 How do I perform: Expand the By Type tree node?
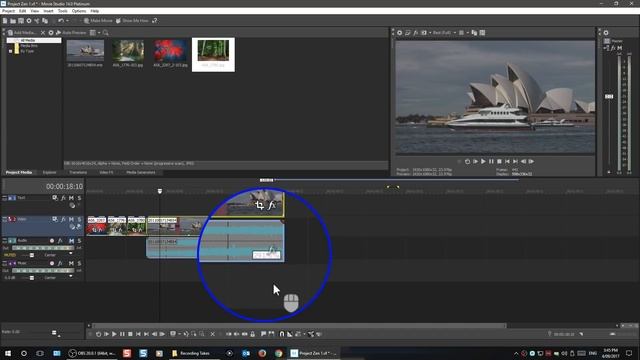point(10,51)
